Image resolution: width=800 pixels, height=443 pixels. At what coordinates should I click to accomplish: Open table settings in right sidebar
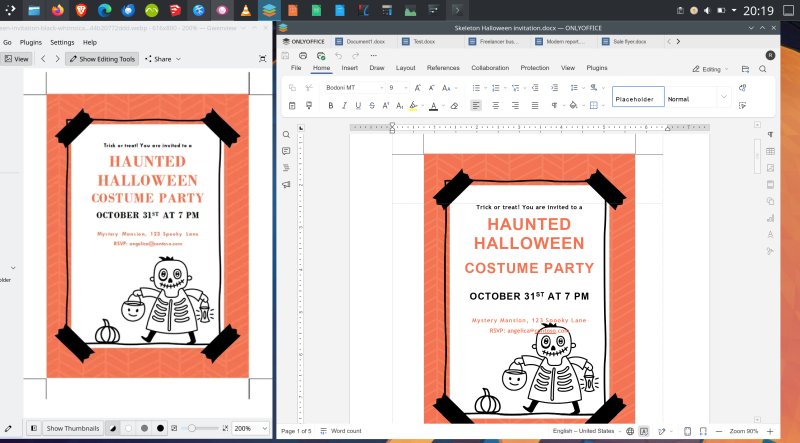[x=770, y=151]
